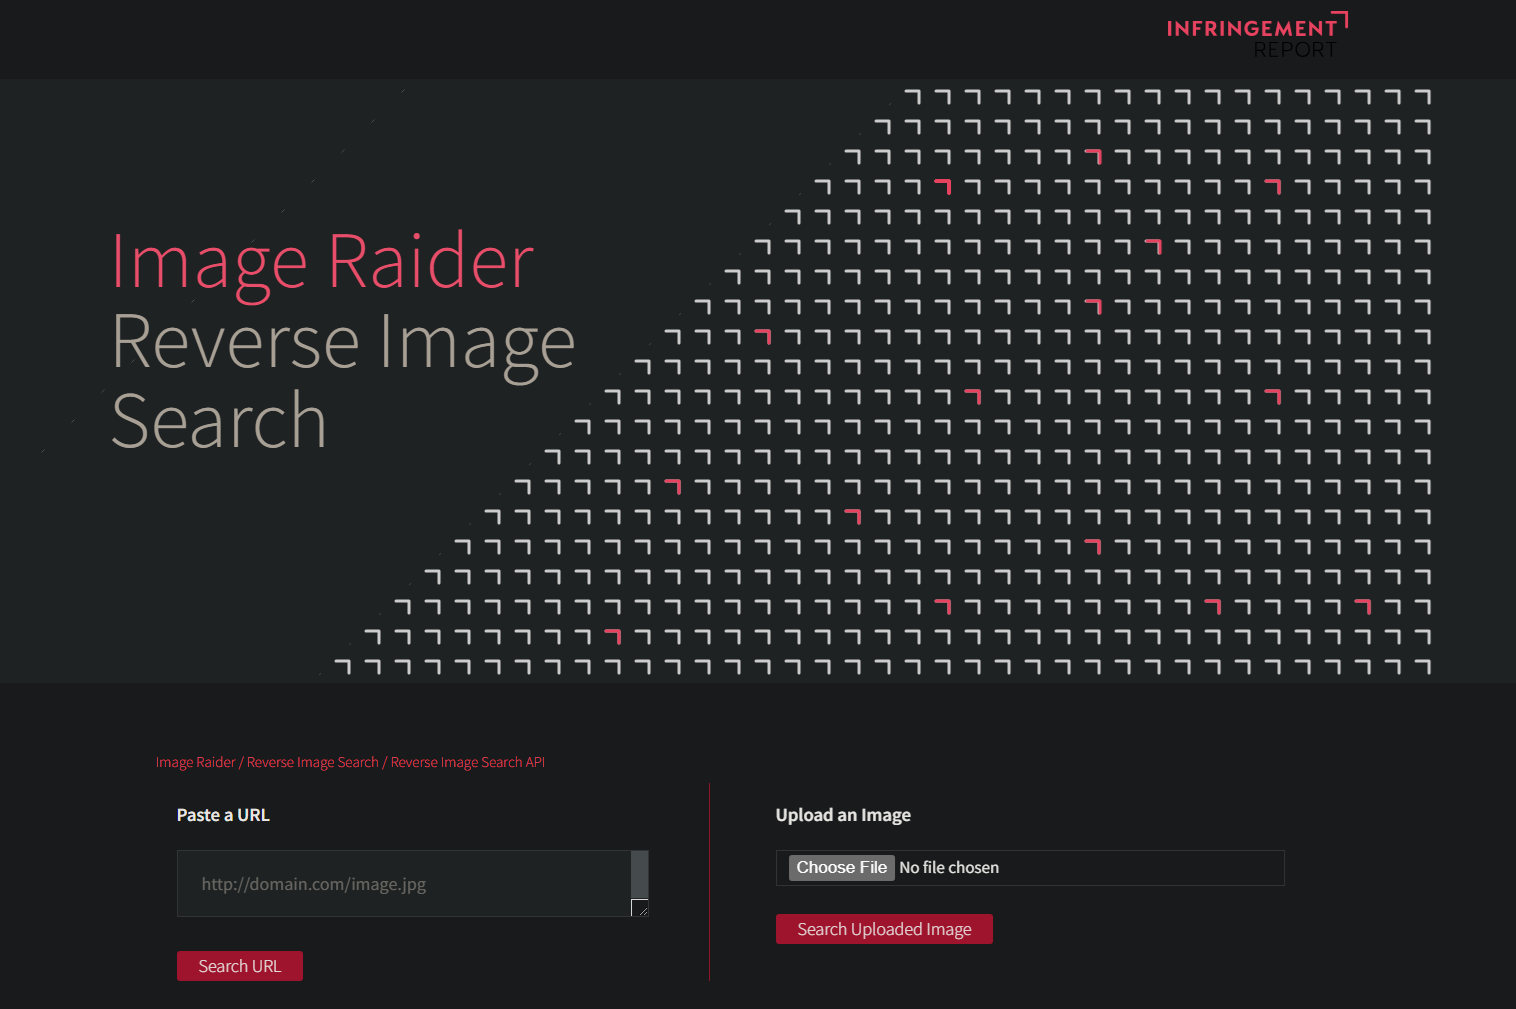1516x1009 pixels.
Task: Click the Infringement Report logo
Action: click(x=1255, y=34)
